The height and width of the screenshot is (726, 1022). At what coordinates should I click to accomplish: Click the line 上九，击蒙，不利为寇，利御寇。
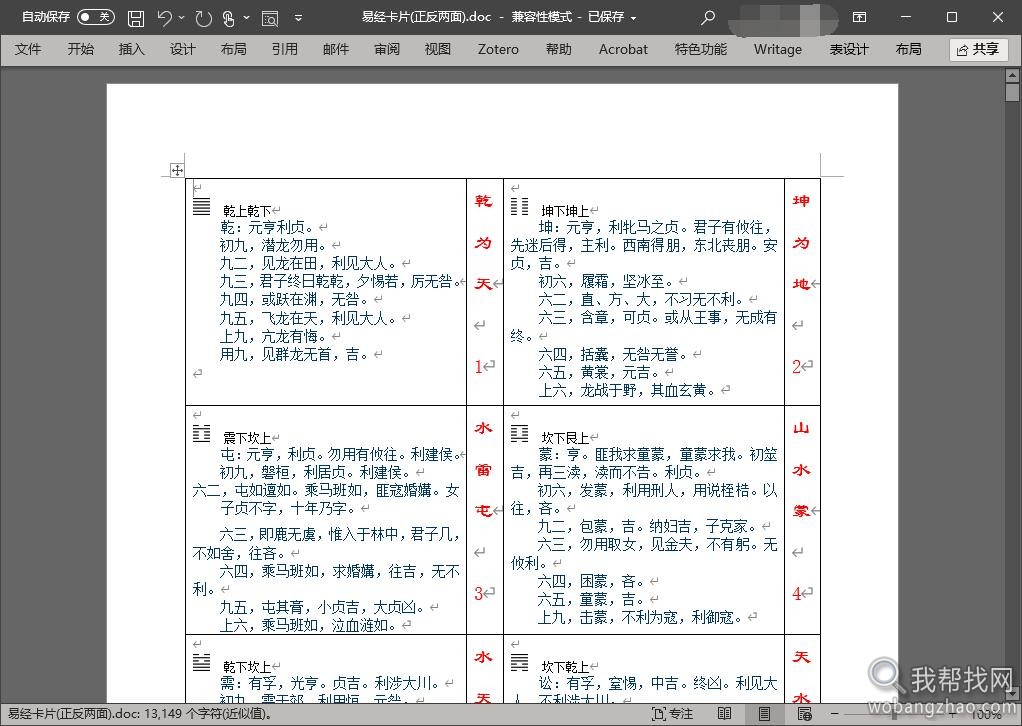click(x=641, y=617)
